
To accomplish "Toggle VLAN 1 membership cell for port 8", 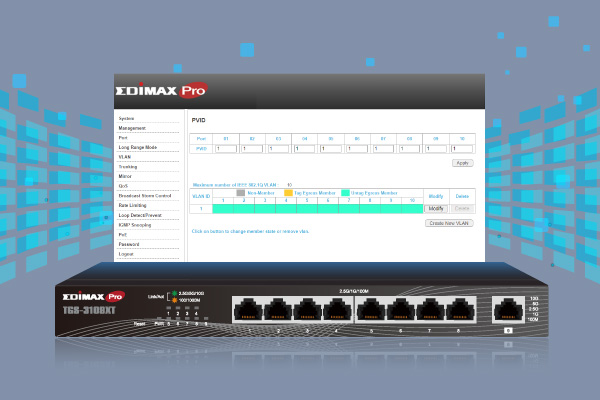I will 370,209.
